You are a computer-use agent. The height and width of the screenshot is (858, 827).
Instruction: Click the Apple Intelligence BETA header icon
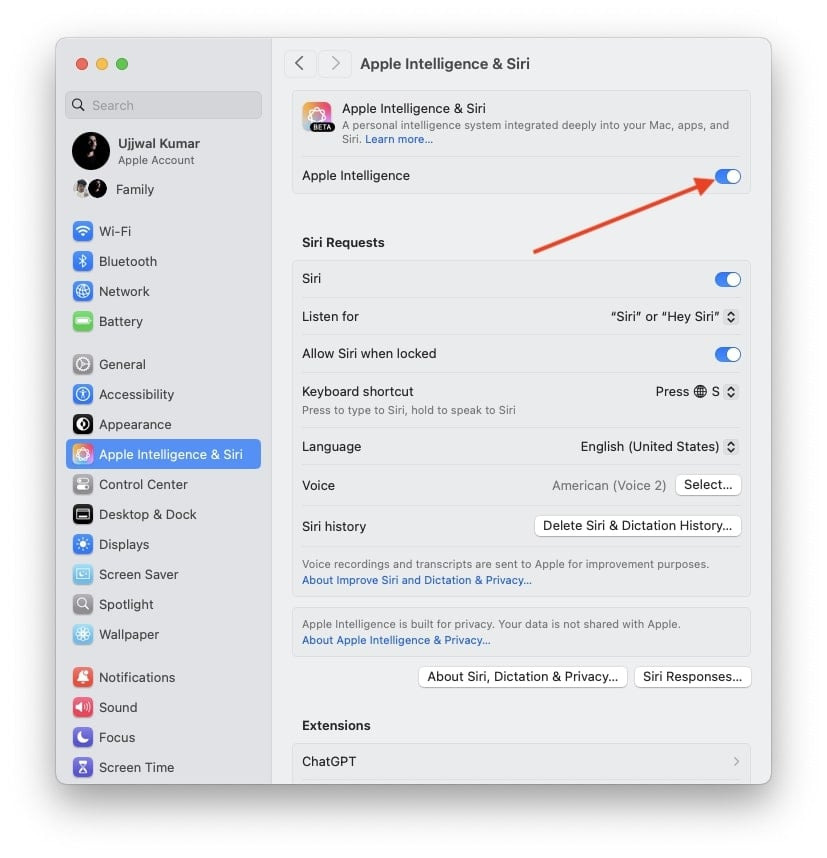(x=317, y=117)
